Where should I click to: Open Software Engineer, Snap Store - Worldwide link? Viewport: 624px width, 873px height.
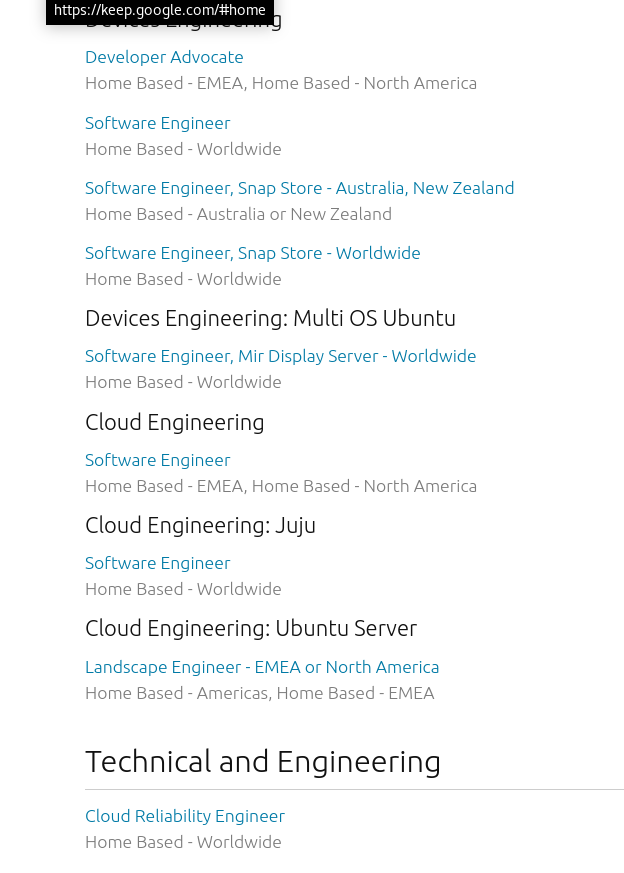tap(253, 253)
